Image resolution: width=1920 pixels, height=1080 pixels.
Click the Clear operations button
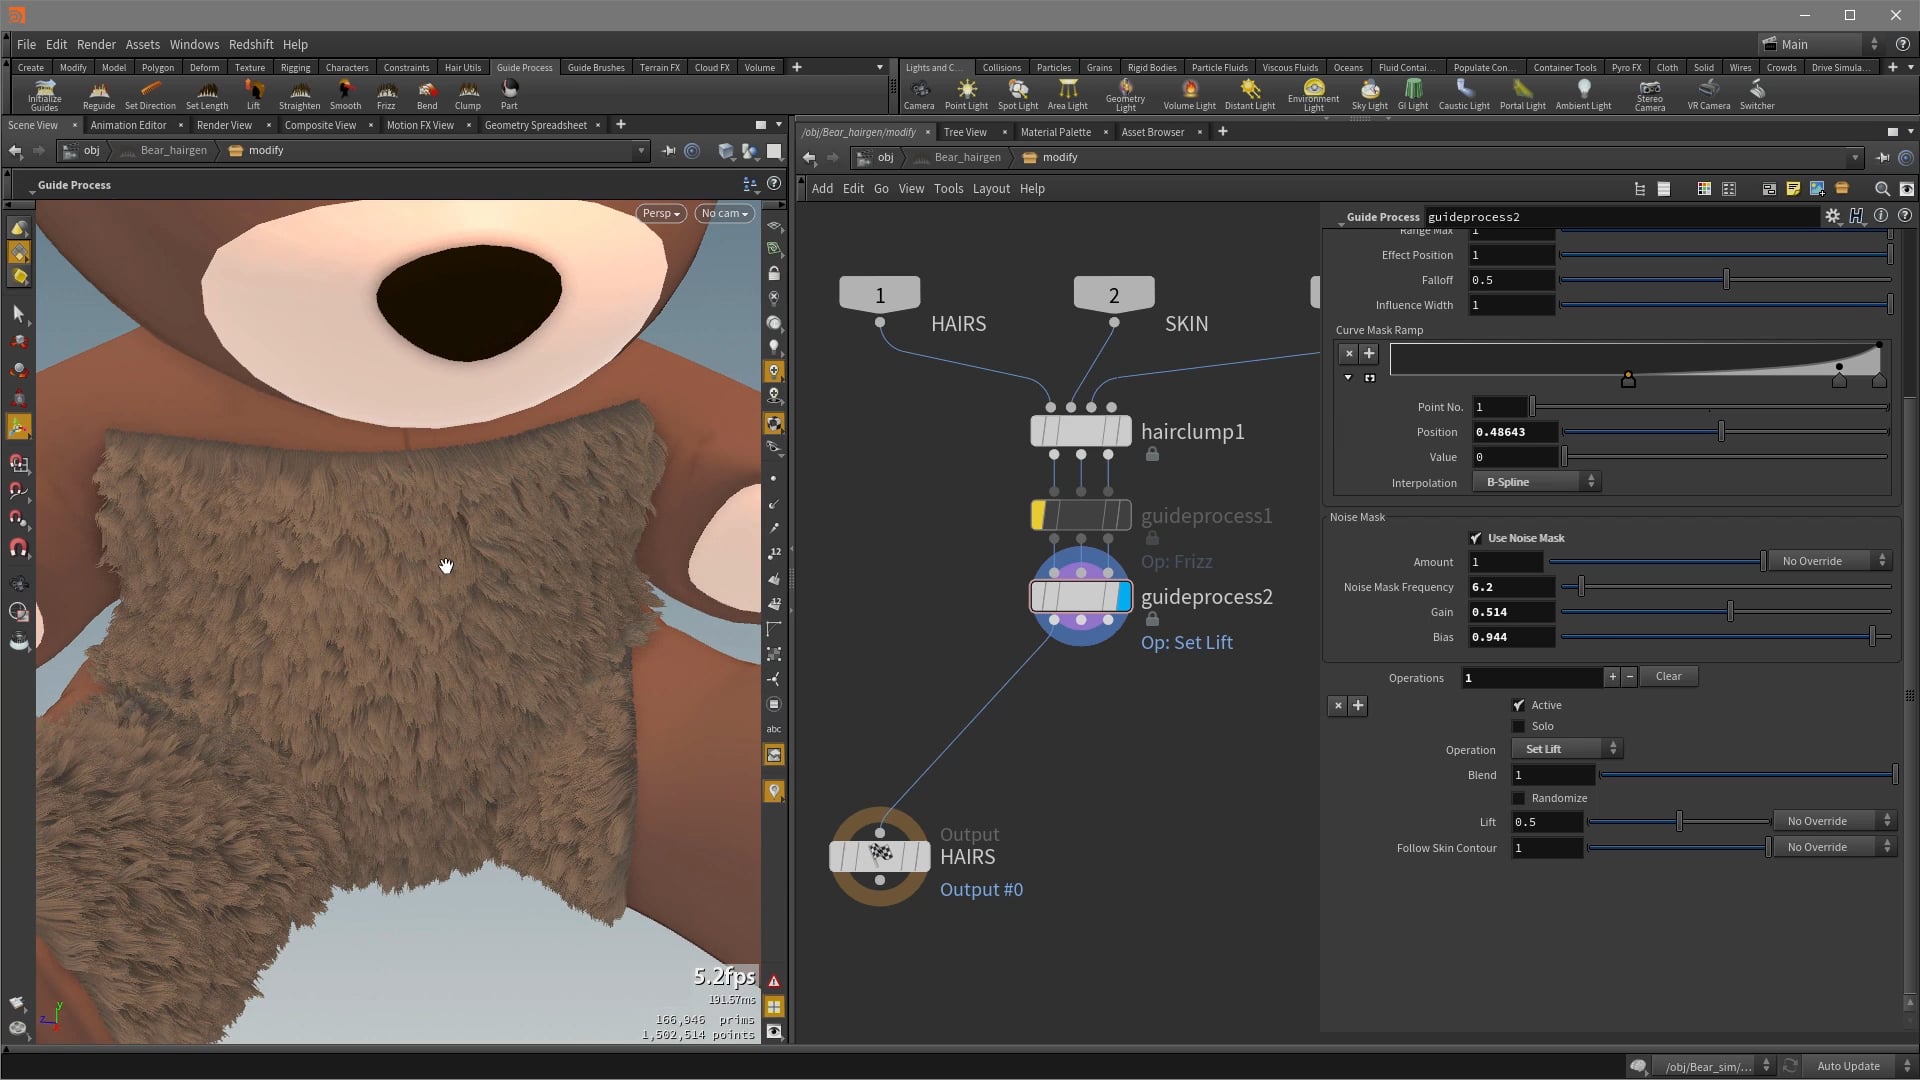coord(1668,677)
